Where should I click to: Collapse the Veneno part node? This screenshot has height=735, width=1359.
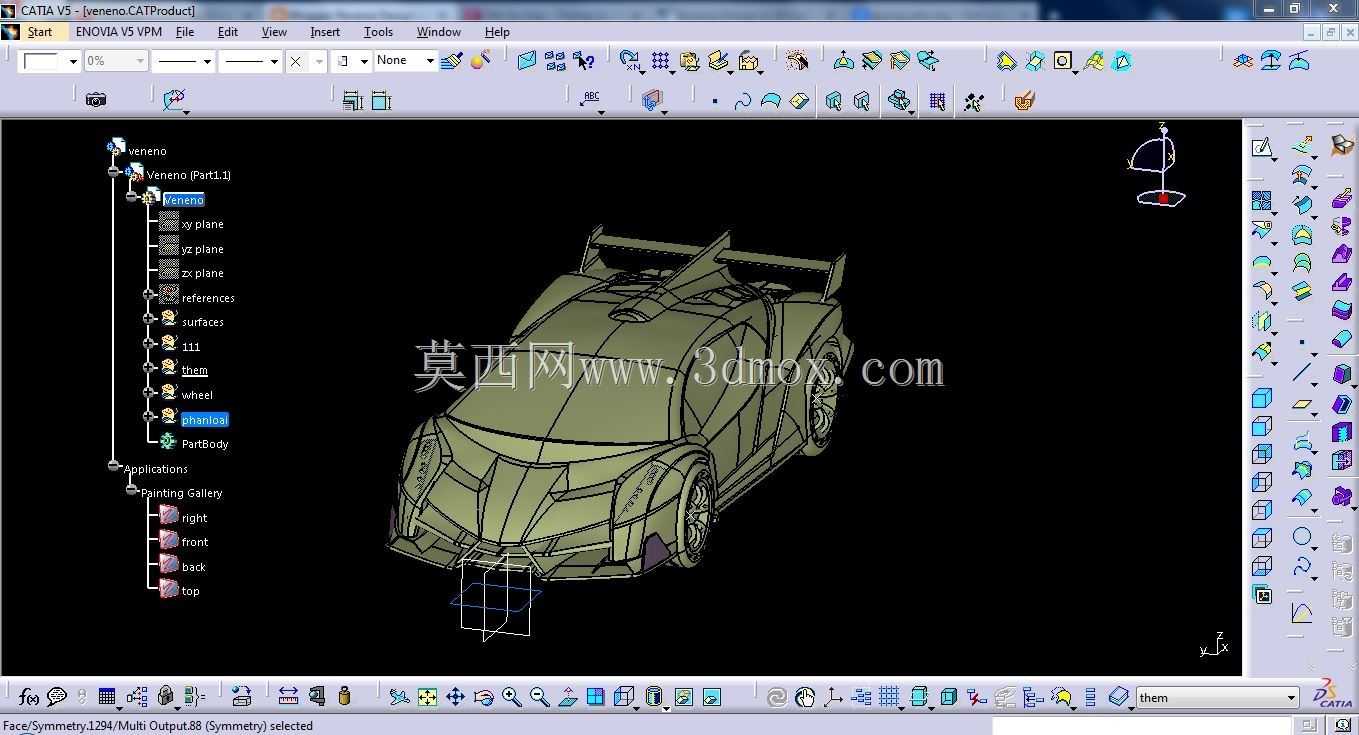click(x=131, y=197)
